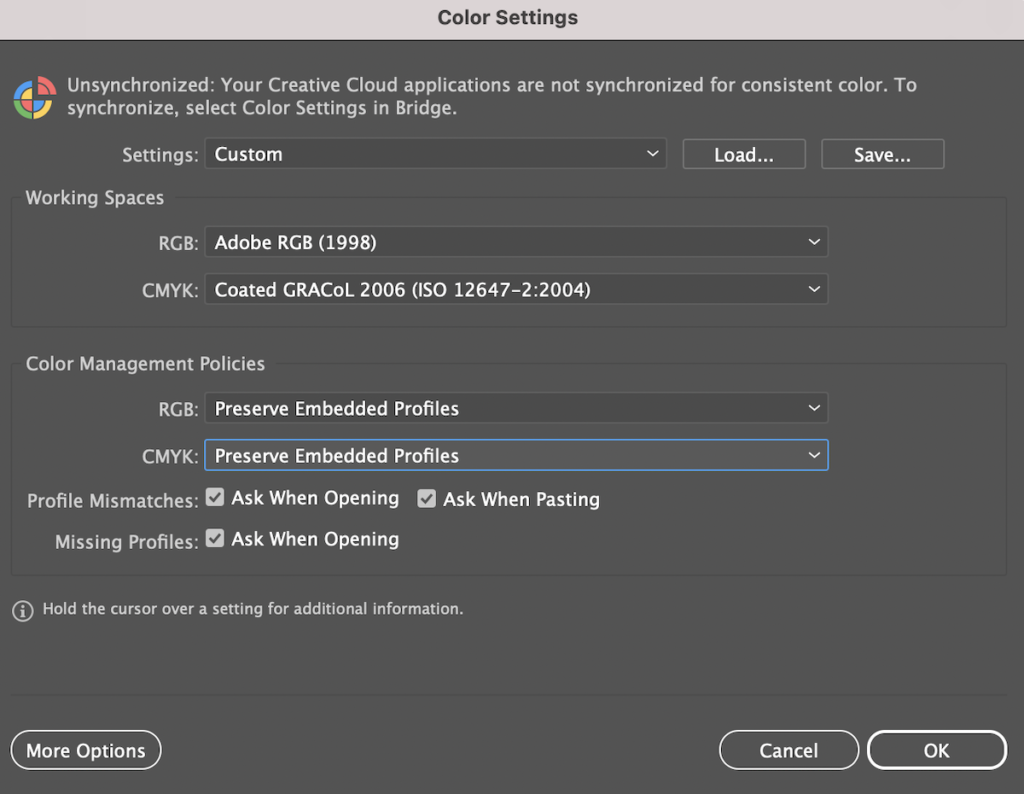Screen dimensions: 1024x794
Task: Toggle Ask When Opening for Missing Profiles
Action: click(x=214, y=538)
